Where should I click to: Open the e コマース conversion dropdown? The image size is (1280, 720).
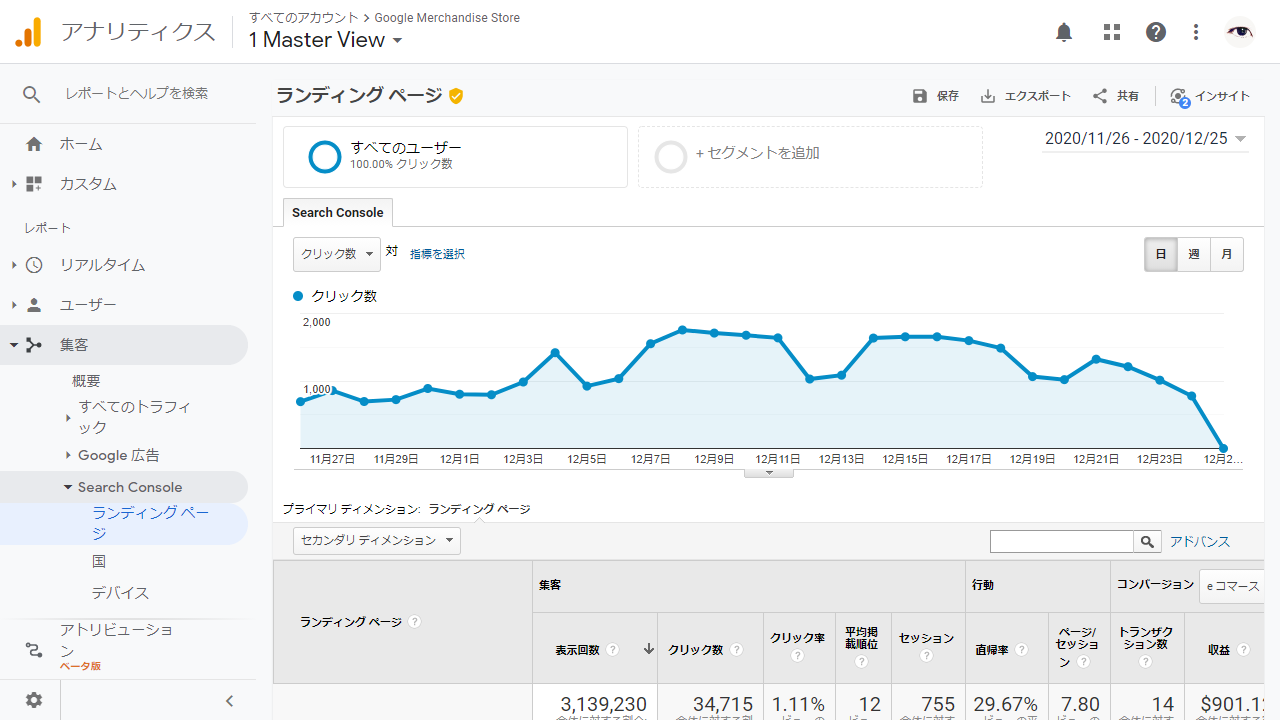click(1232, 586)
